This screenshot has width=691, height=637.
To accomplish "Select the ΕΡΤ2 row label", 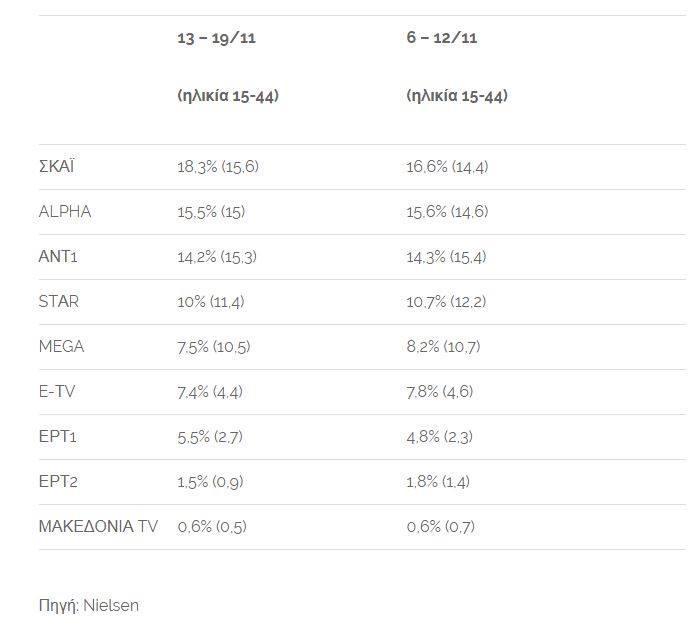I will pyautogui.click(x=58, y=481).
